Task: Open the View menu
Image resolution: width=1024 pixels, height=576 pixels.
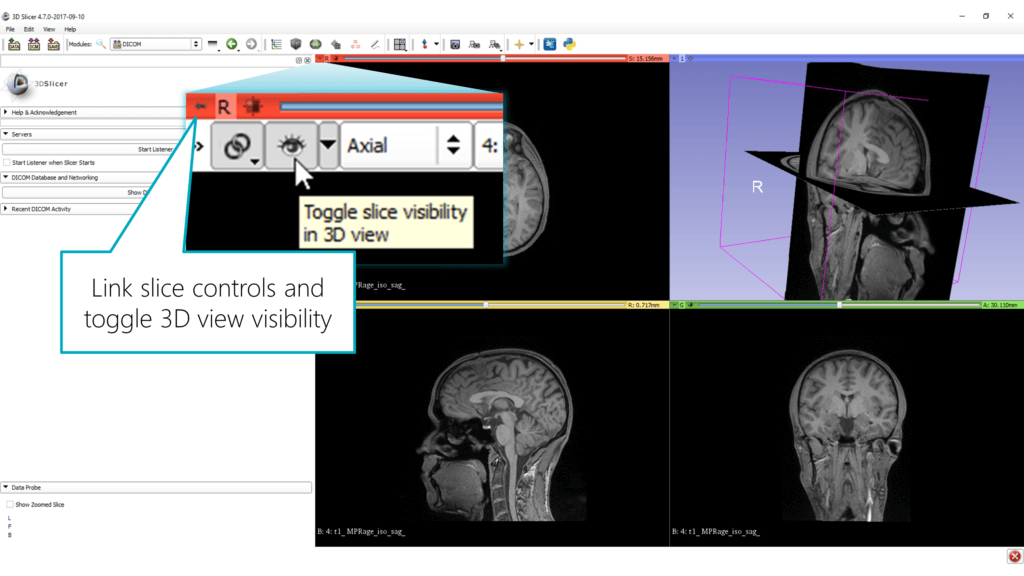Action: (49, 29)
